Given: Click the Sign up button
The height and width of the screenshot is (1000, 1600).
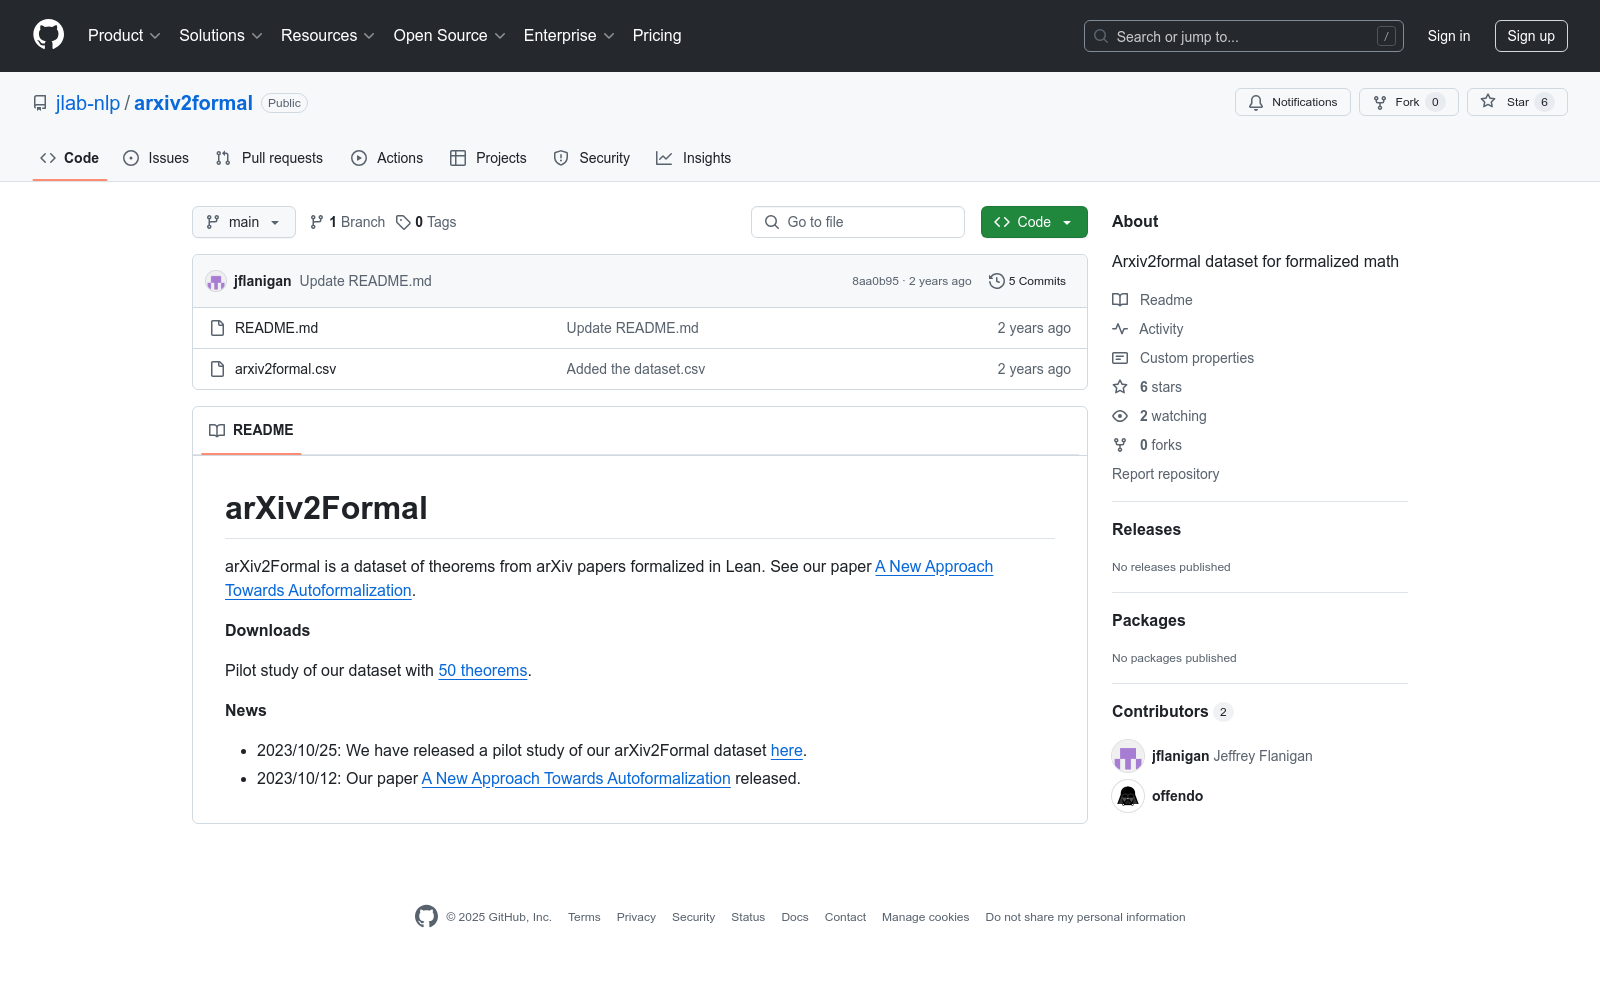Looking at the screenshot, I should 1531,36.
